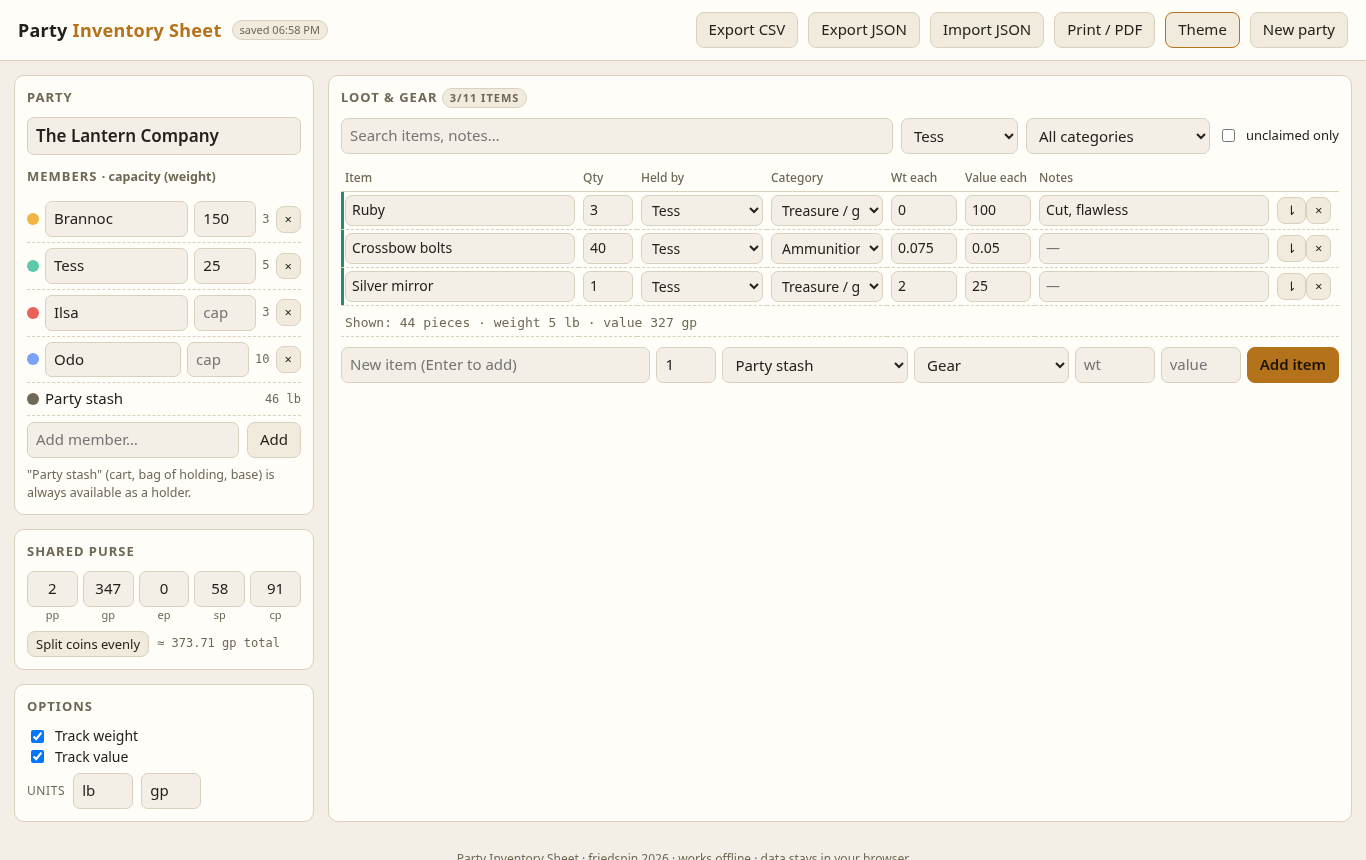Click the New item name field
Image resolution: width=1366 pixels, height=860 pixels.
[495, 365]
